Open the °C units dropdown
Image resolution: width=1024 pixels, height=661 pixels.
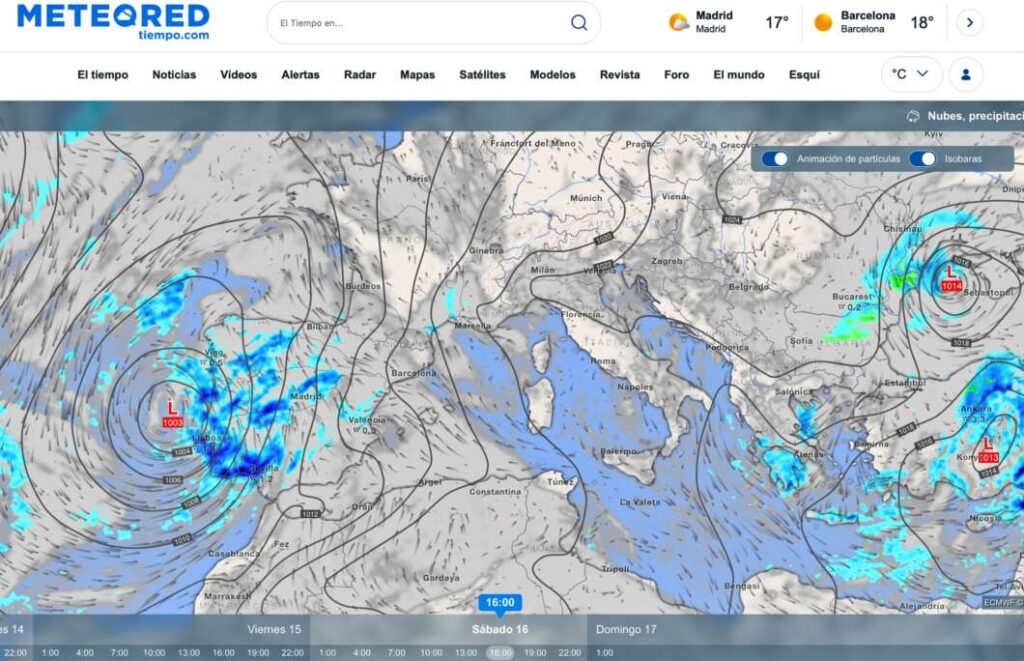tap(911, 74)
